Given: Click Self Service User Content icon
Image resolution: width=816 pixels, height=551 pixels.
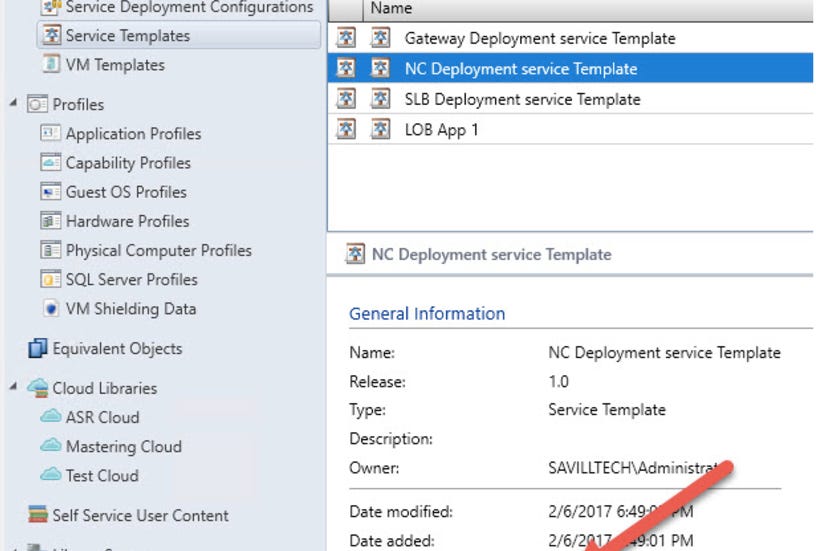Looking at the screenshot, I should click(38, 514).
